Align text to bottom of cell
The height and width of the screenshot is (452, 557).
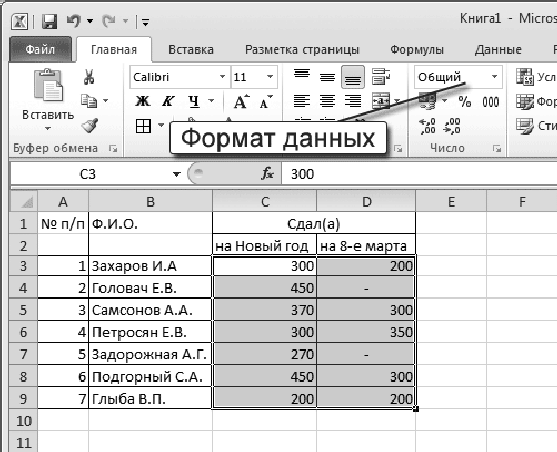(353, 77)
